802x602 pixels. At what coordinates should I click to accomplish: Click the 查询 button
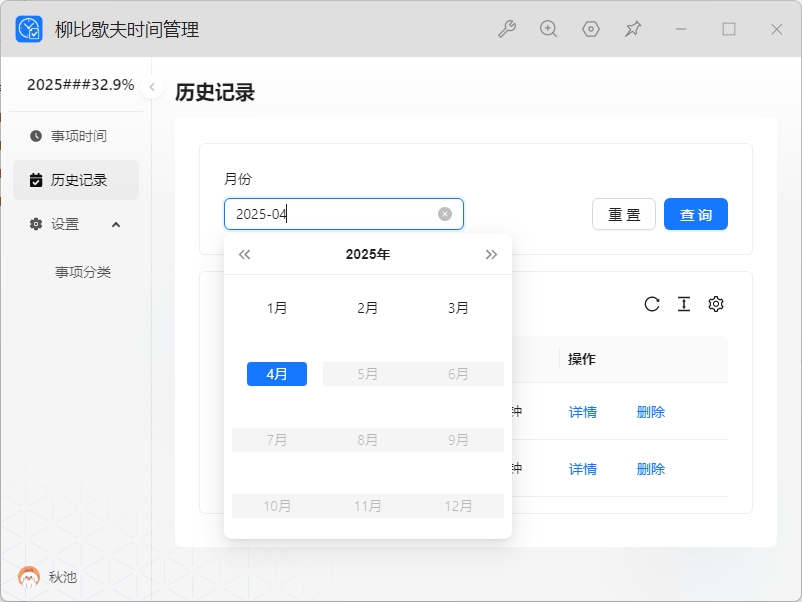pyautogui.click(x=695, y=214)
